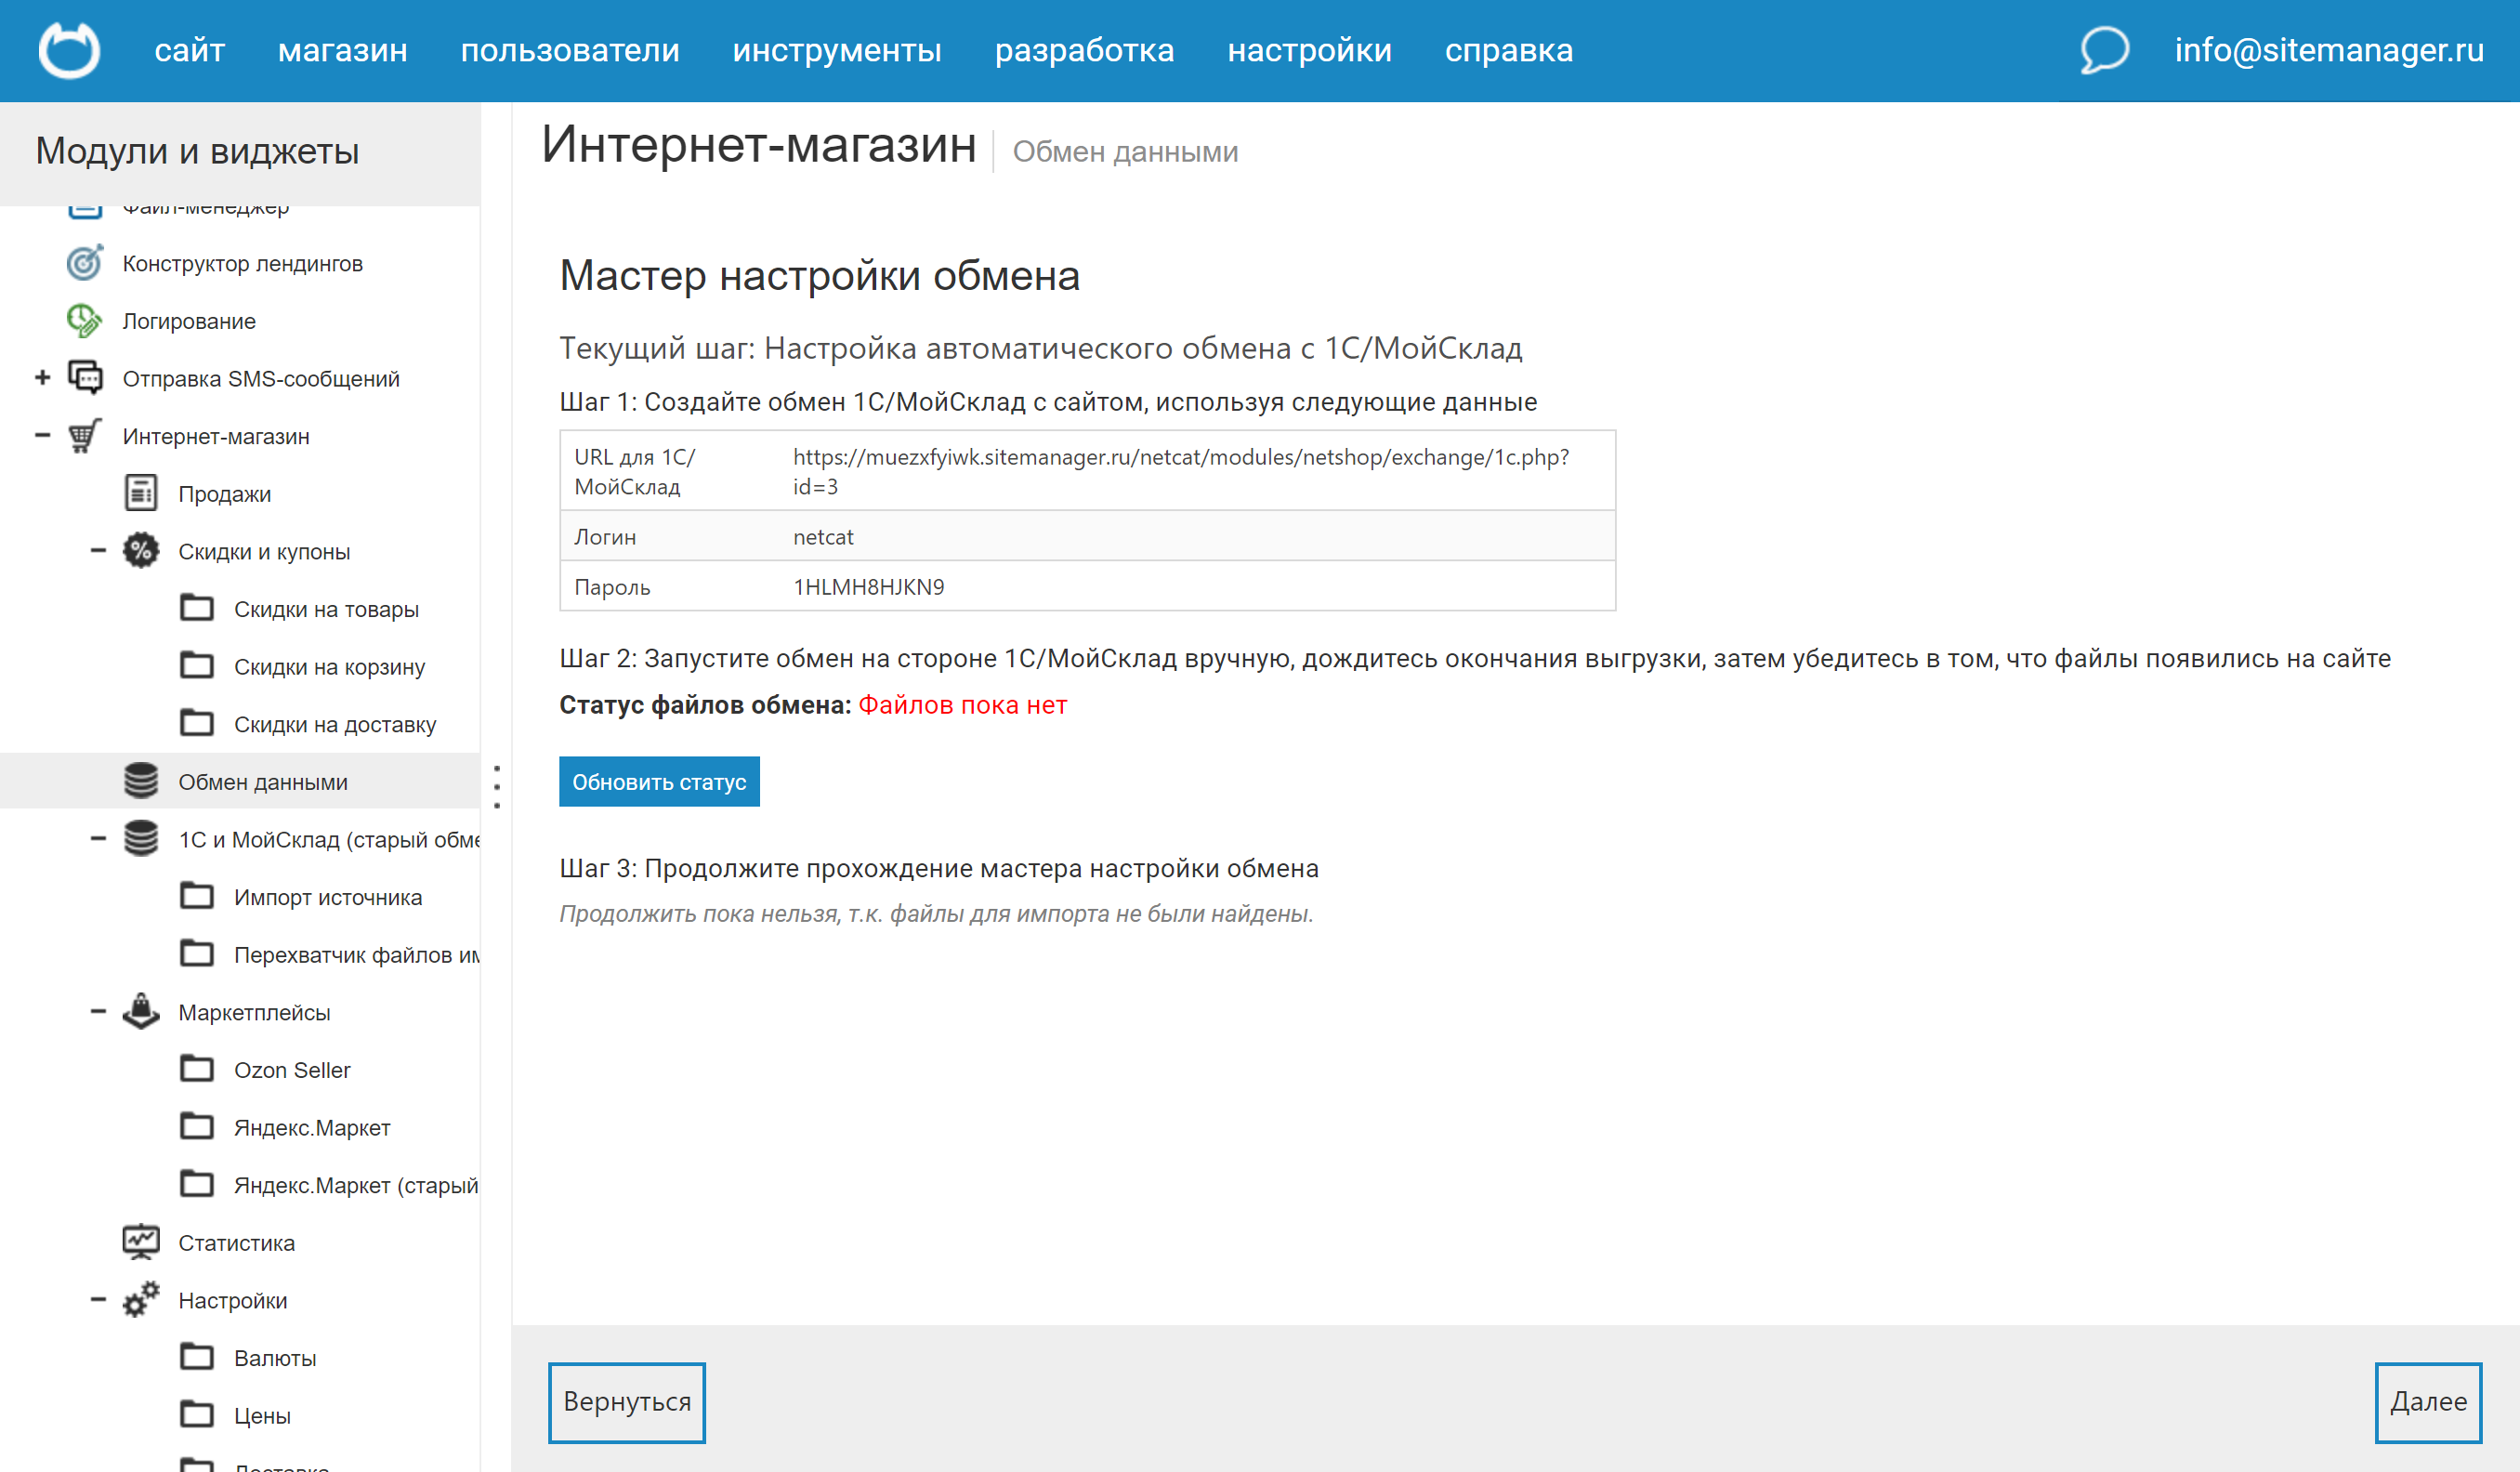Select the Обмен данными database icon
Screen dimensions: 2520x1472
click(140, 781)
